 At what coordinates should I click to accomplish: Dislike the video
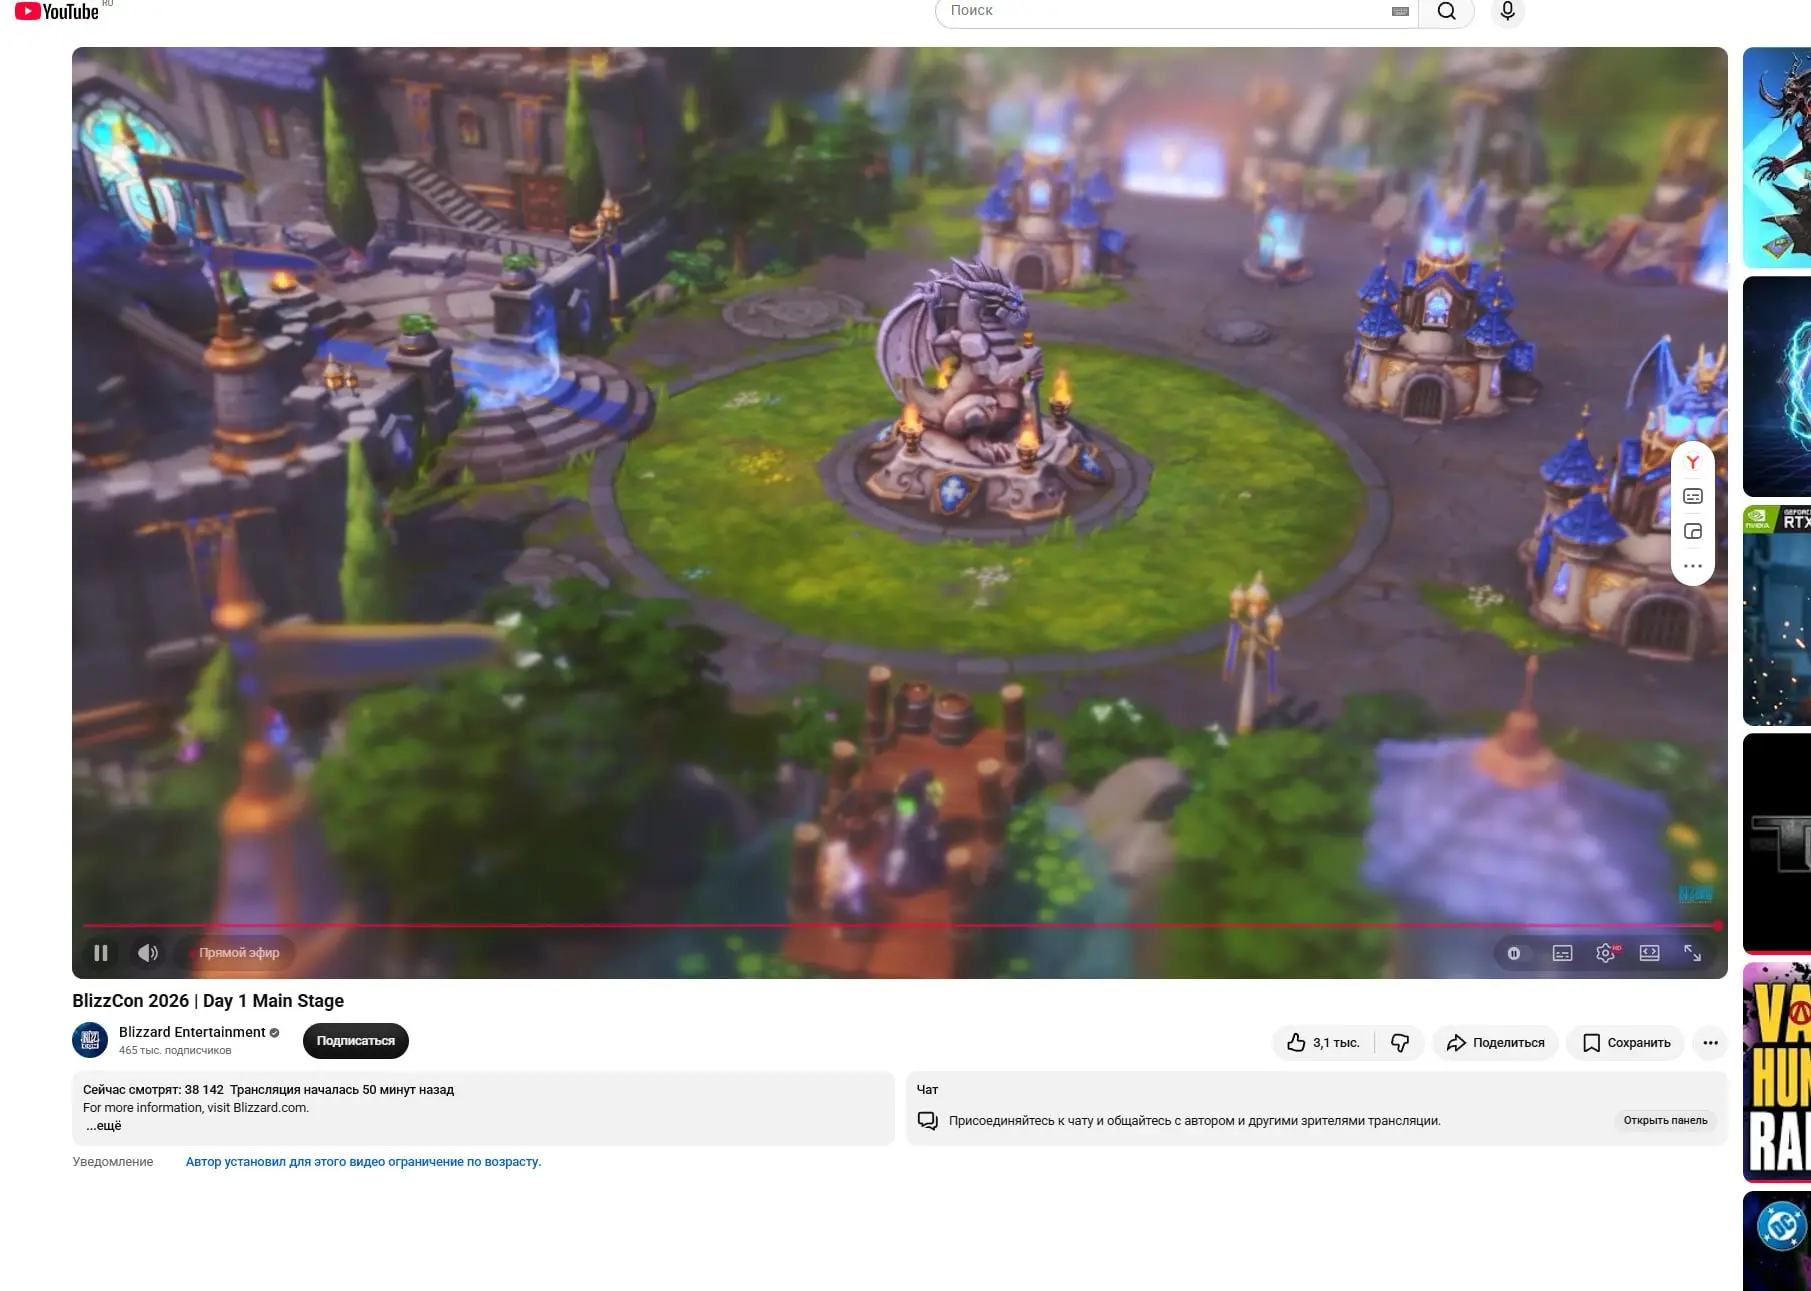1400,1043
